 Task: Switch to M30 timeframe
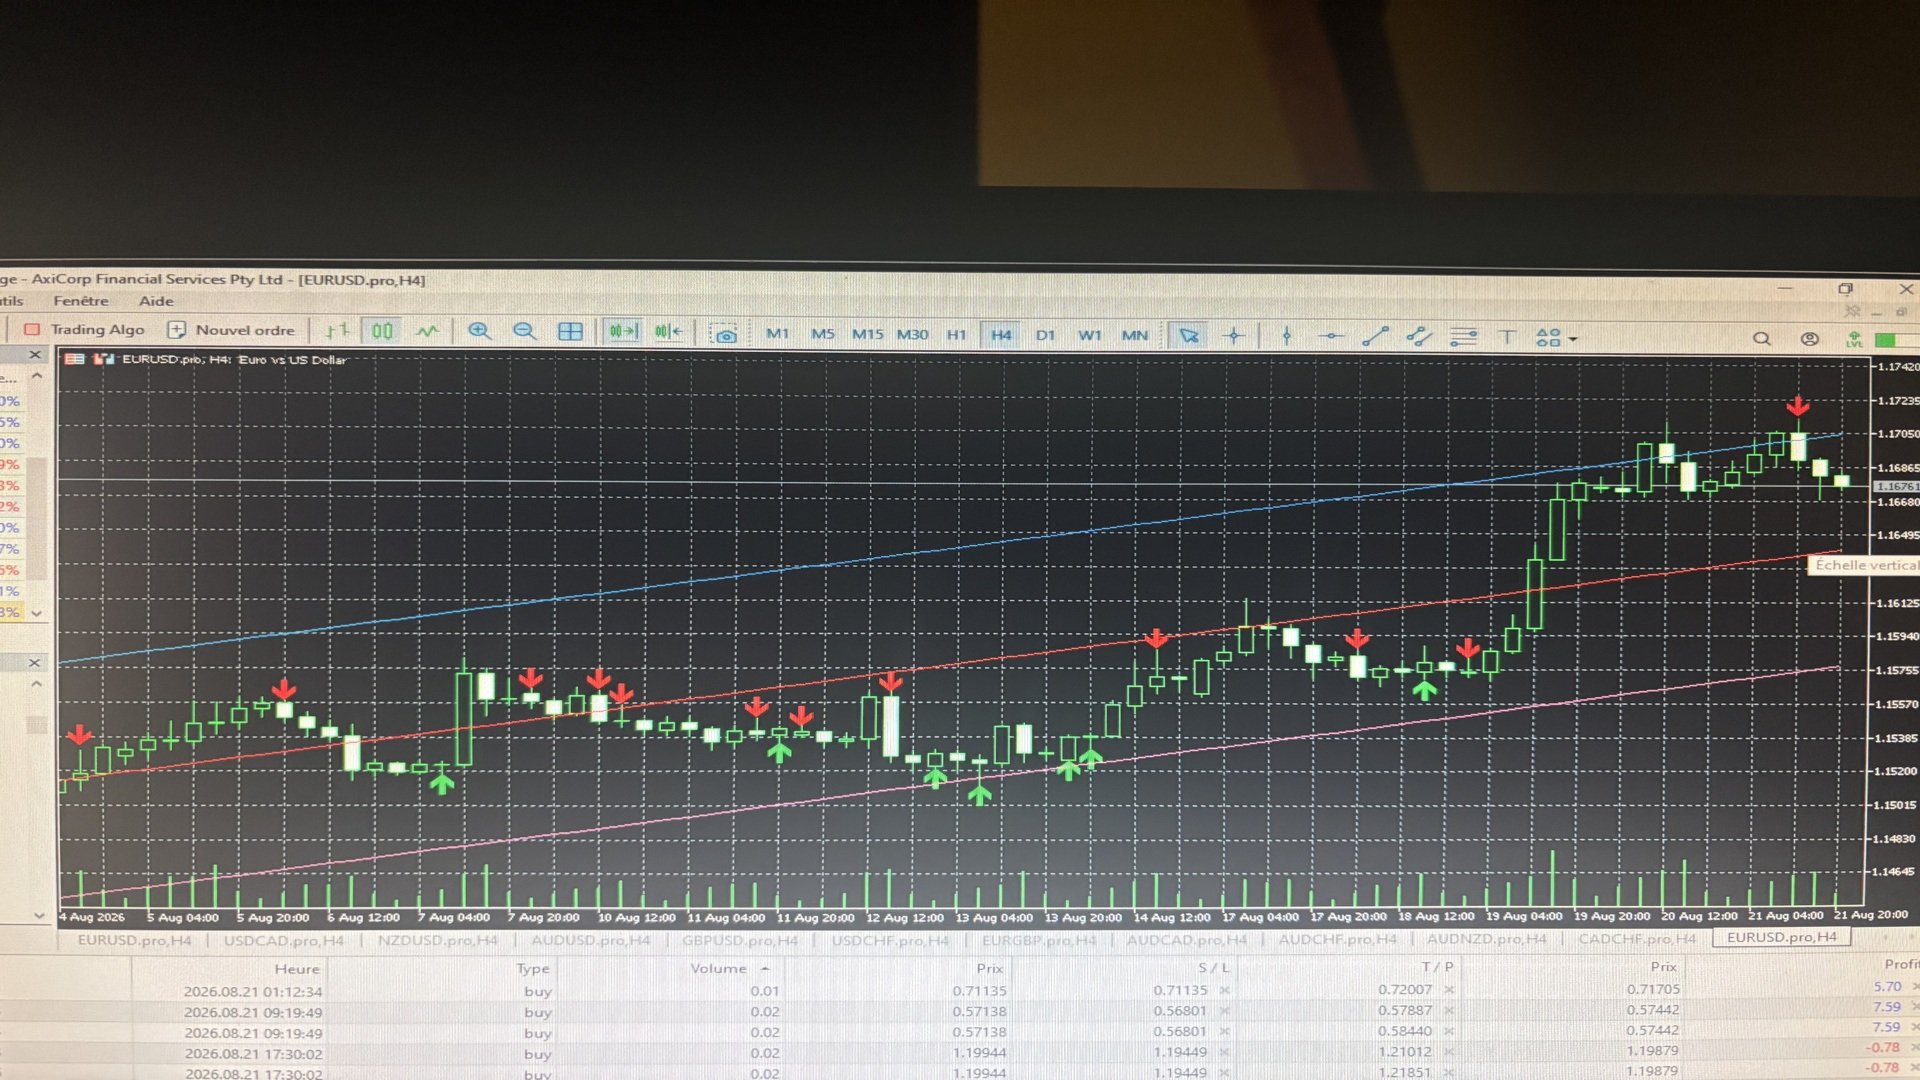pyautogui.click(x=912, y=334)
